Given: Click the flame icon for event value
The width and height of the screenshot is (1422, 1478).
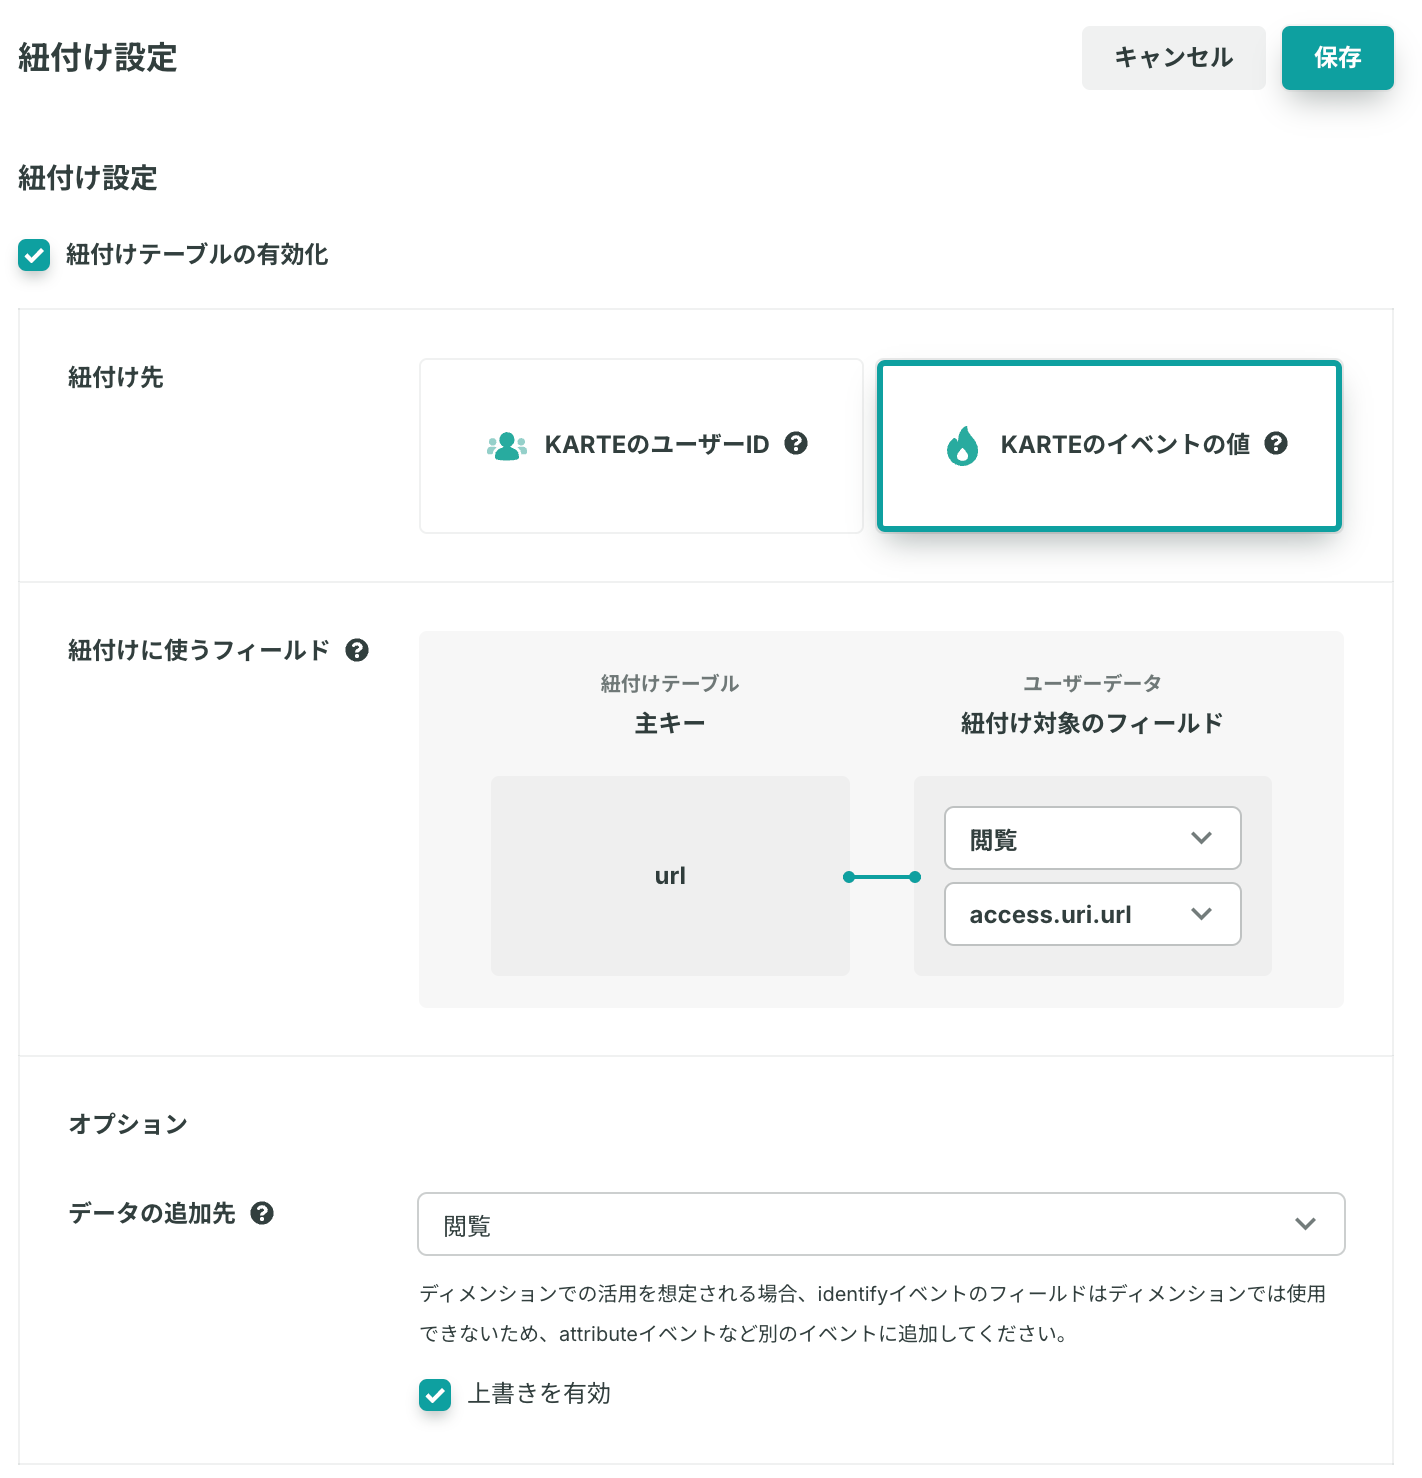Looking at the screenshot, I should coord(962,446).
